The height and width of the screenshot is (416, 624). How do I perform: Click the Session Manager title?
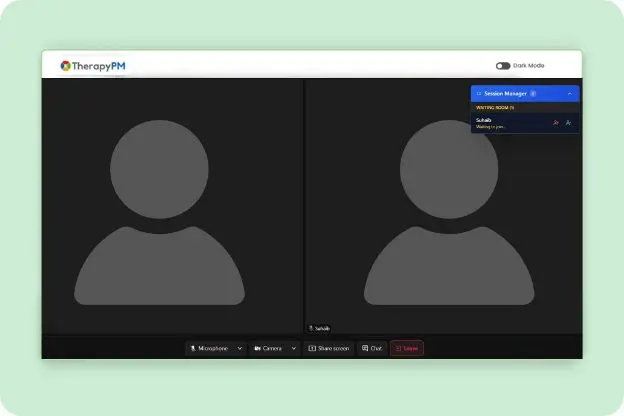(x=505, y=93)
